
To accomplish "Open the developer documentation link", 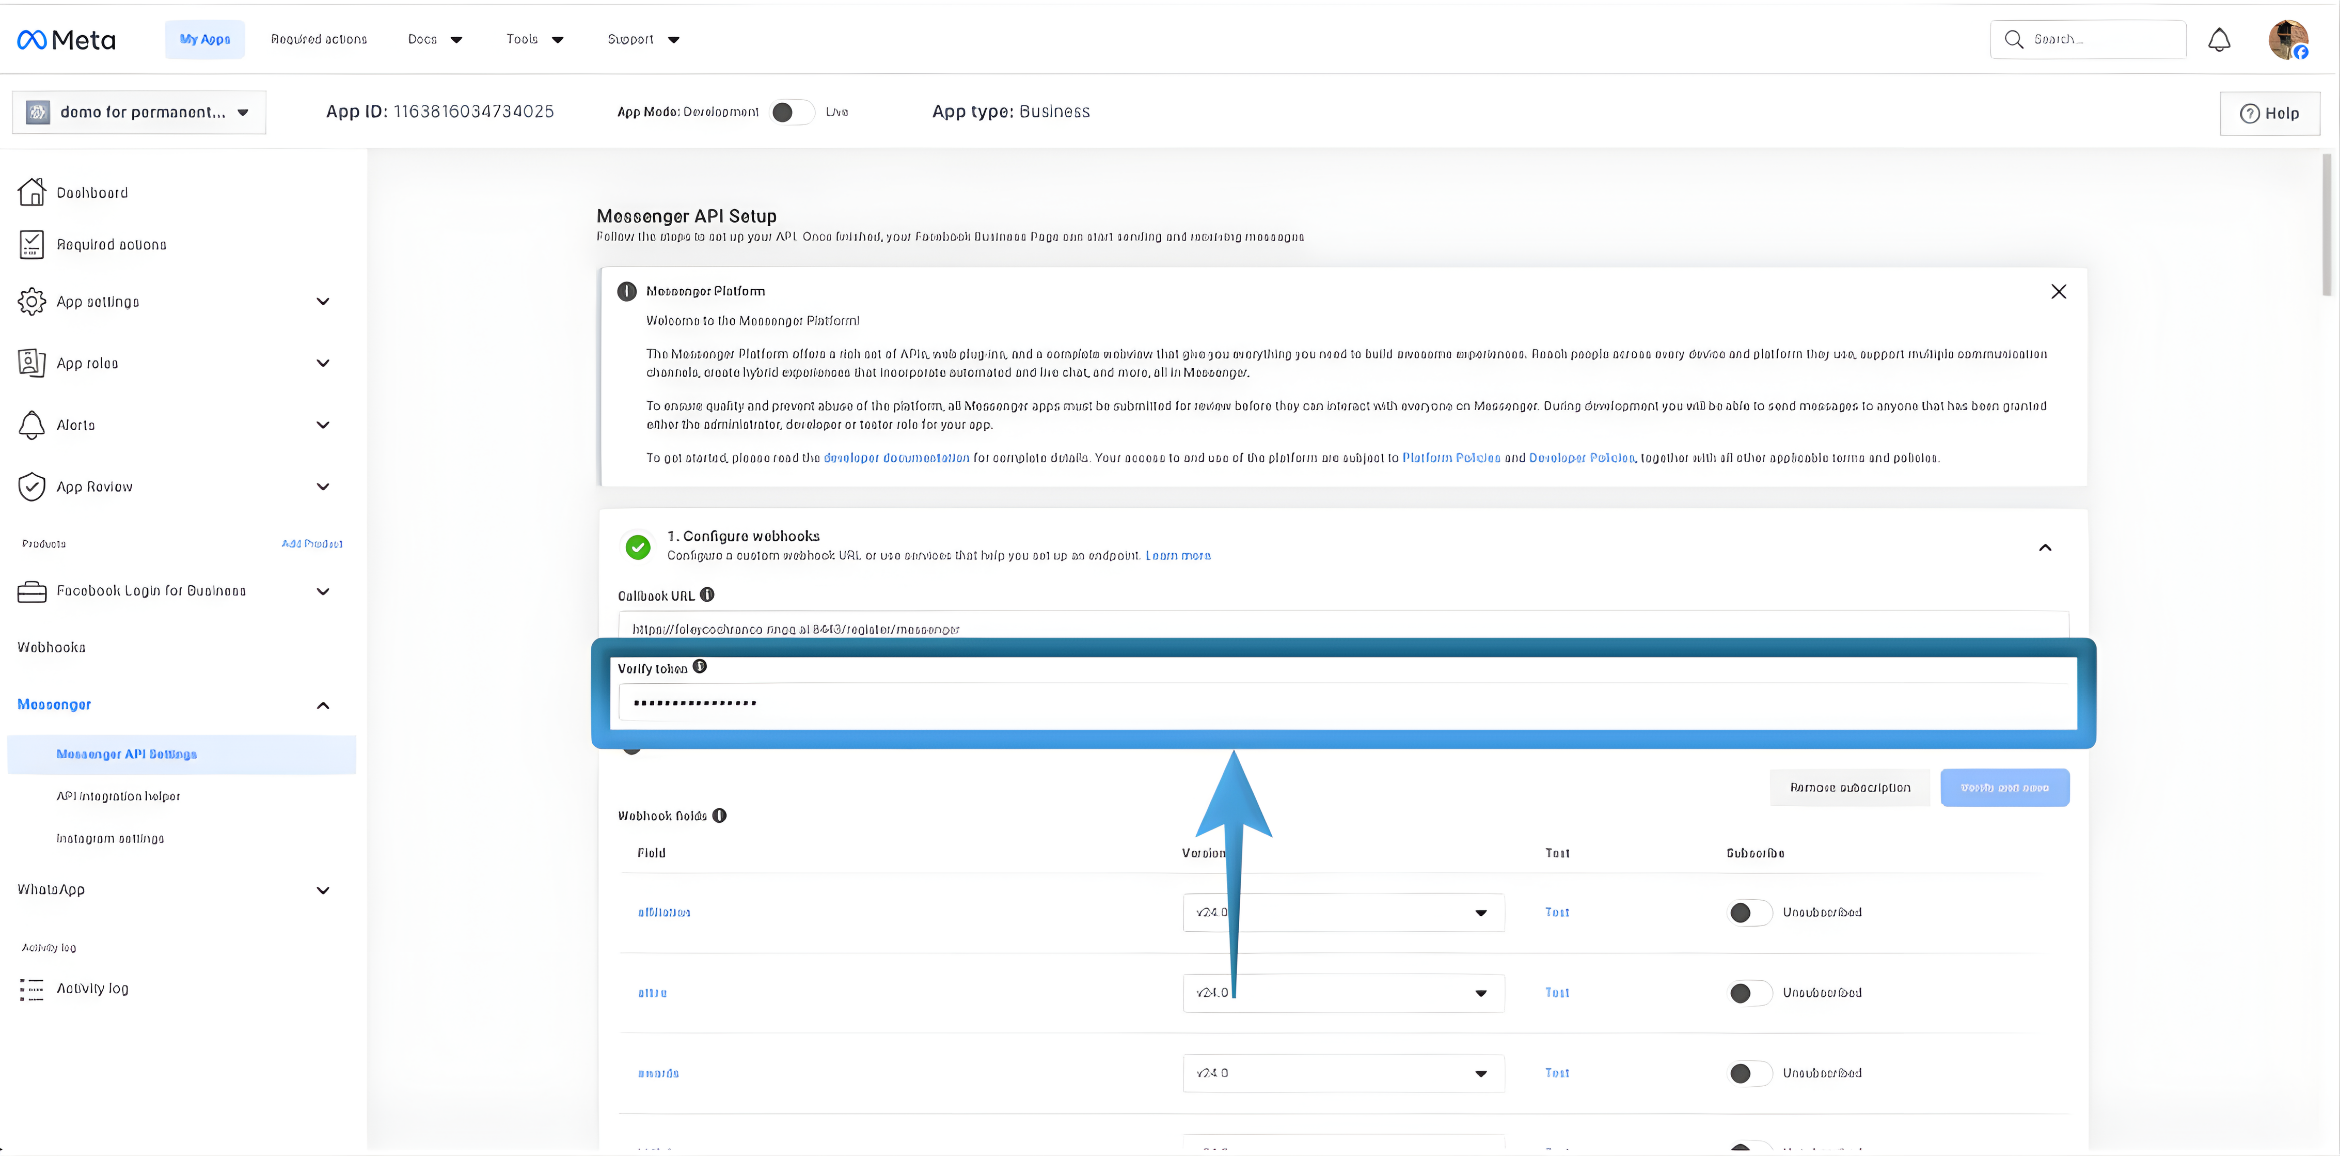I will coord(895,458).
